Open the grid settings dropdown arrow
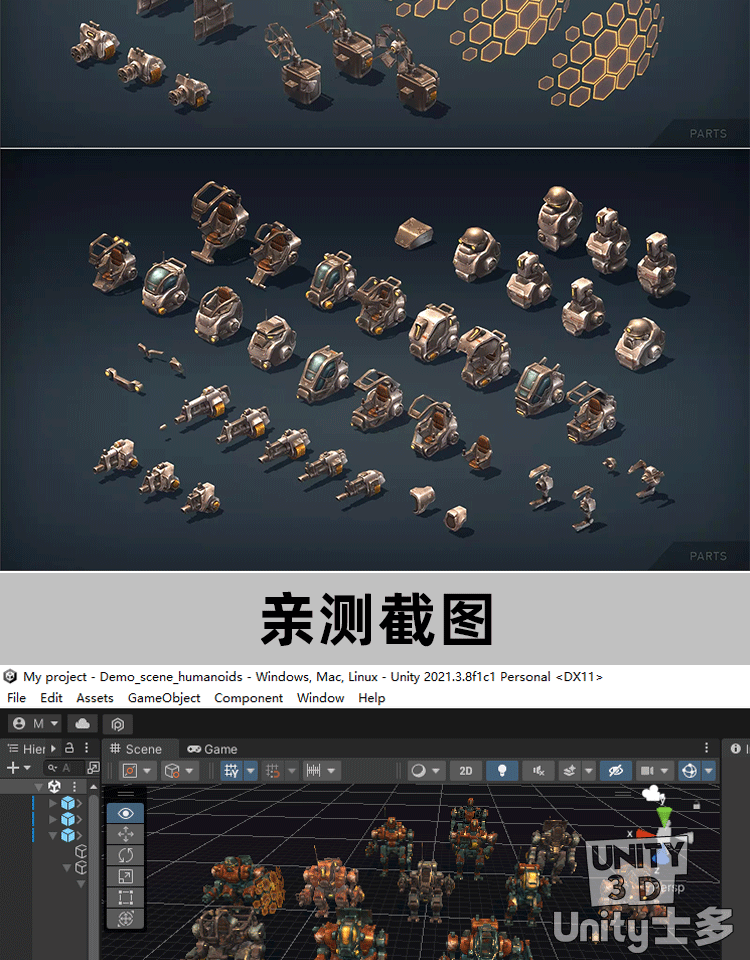 click(x=251, y=771)
